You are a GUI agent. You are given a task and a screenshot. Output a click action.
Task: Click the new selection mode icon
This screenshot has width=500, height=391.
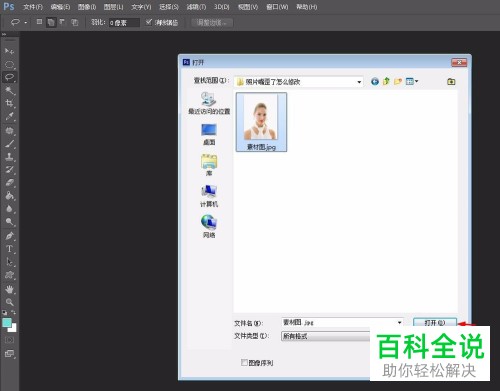pyautogui.click(x=39, y=22)
